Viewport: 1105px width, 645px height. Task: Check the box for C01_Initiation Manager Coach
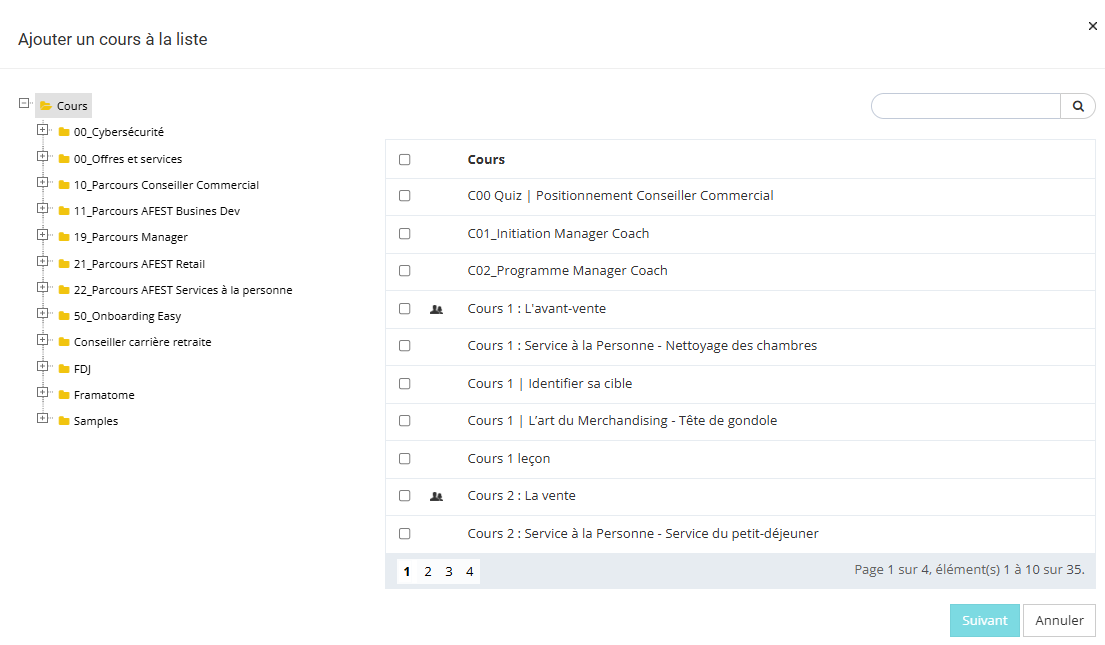(404, 234)
